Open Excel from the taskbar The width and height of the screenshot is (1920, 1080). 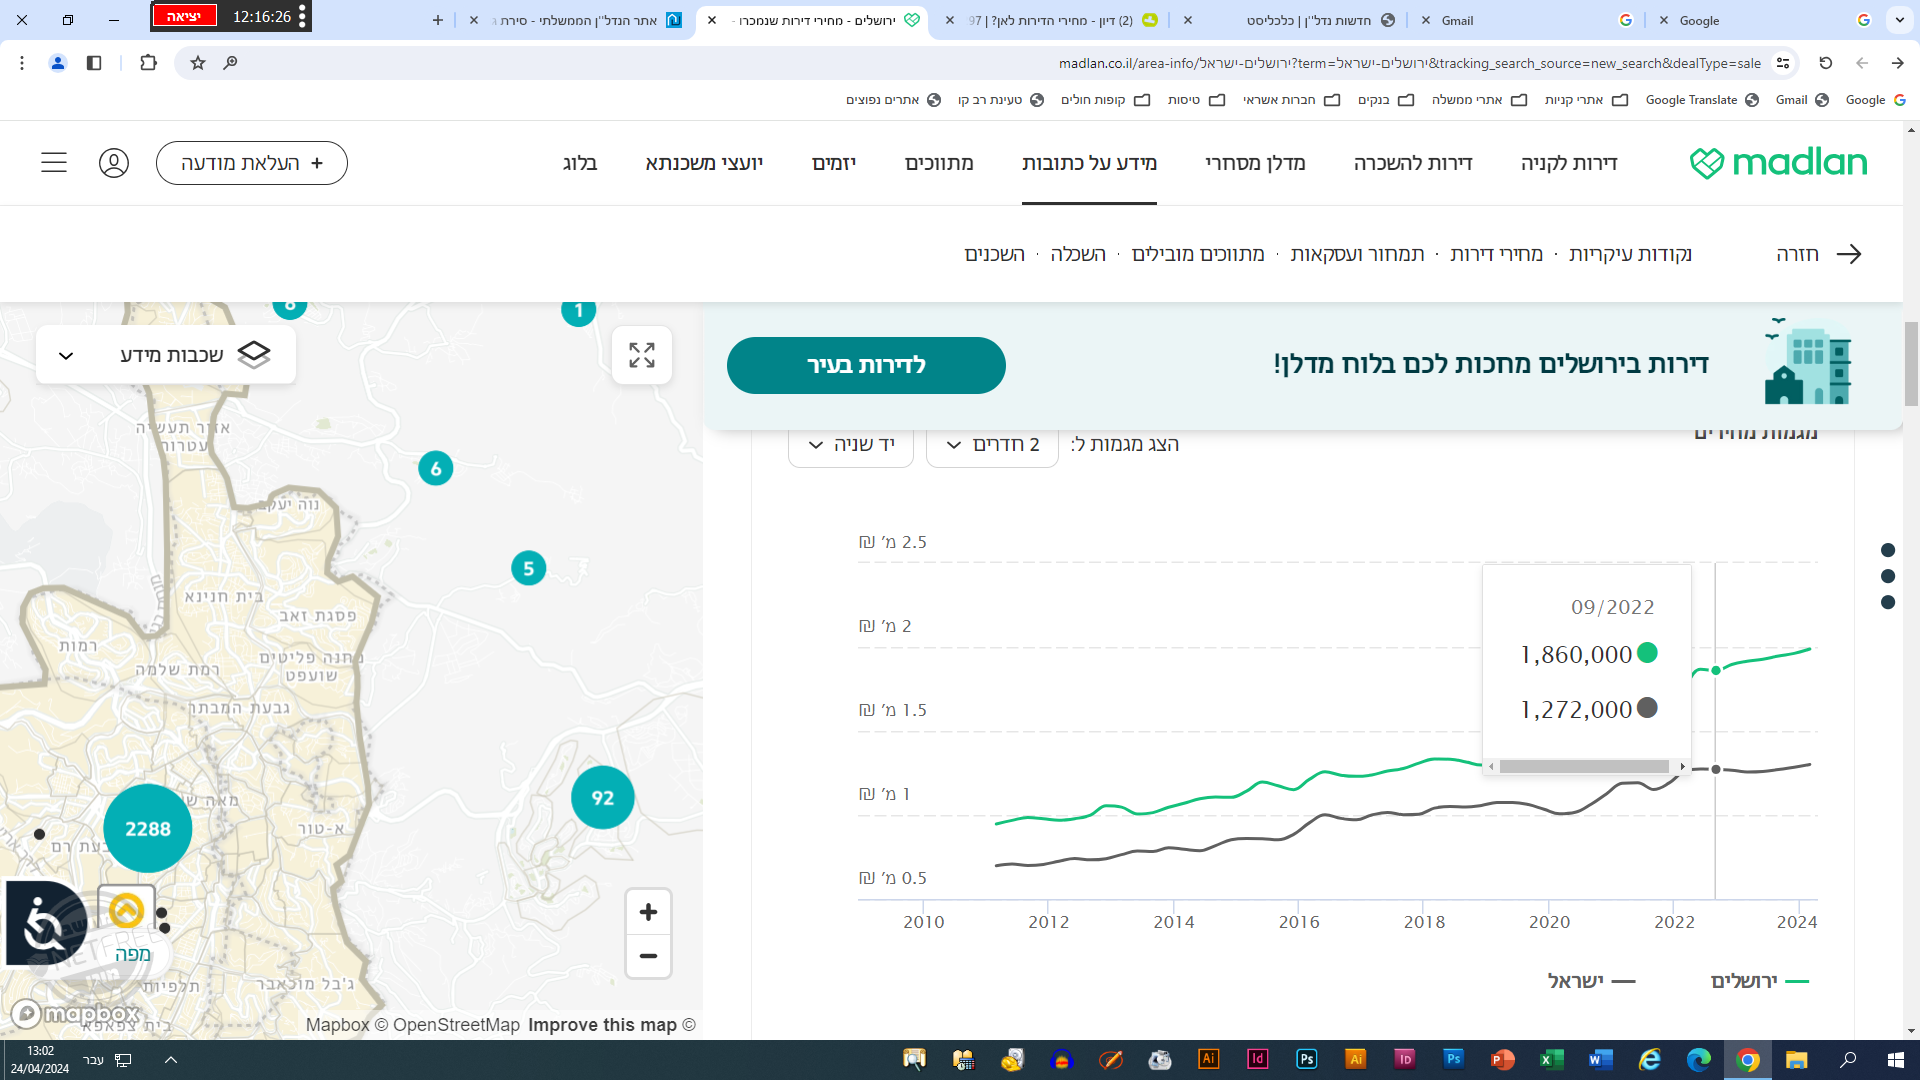click(1549, 1059)
